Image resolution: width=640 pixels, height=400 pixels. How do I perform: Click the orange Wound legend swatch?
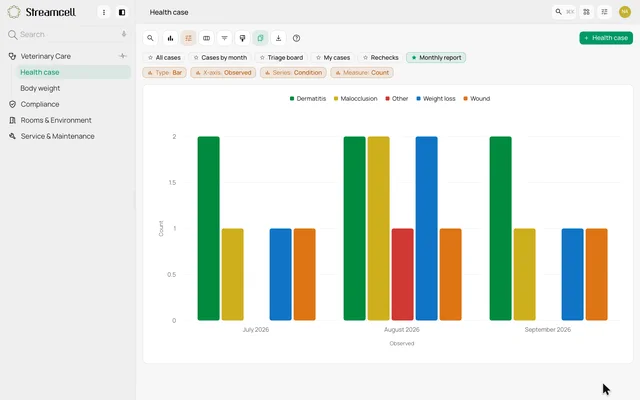[465, 99]
